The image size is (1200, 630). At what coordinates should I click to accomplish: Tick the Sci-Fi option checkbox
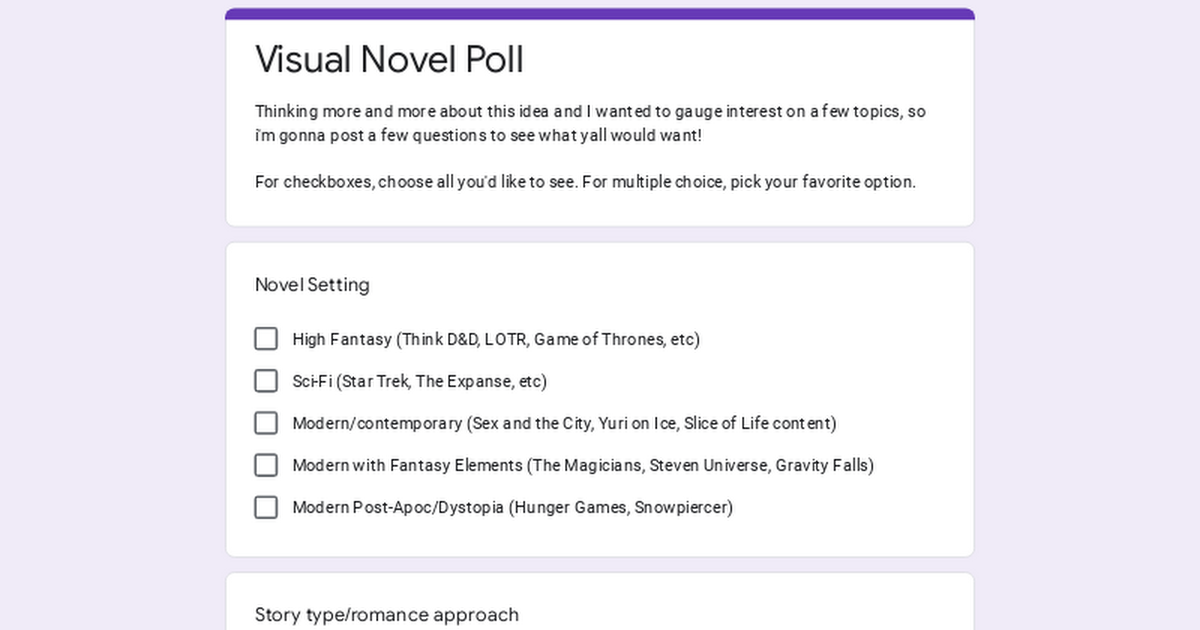266,381
